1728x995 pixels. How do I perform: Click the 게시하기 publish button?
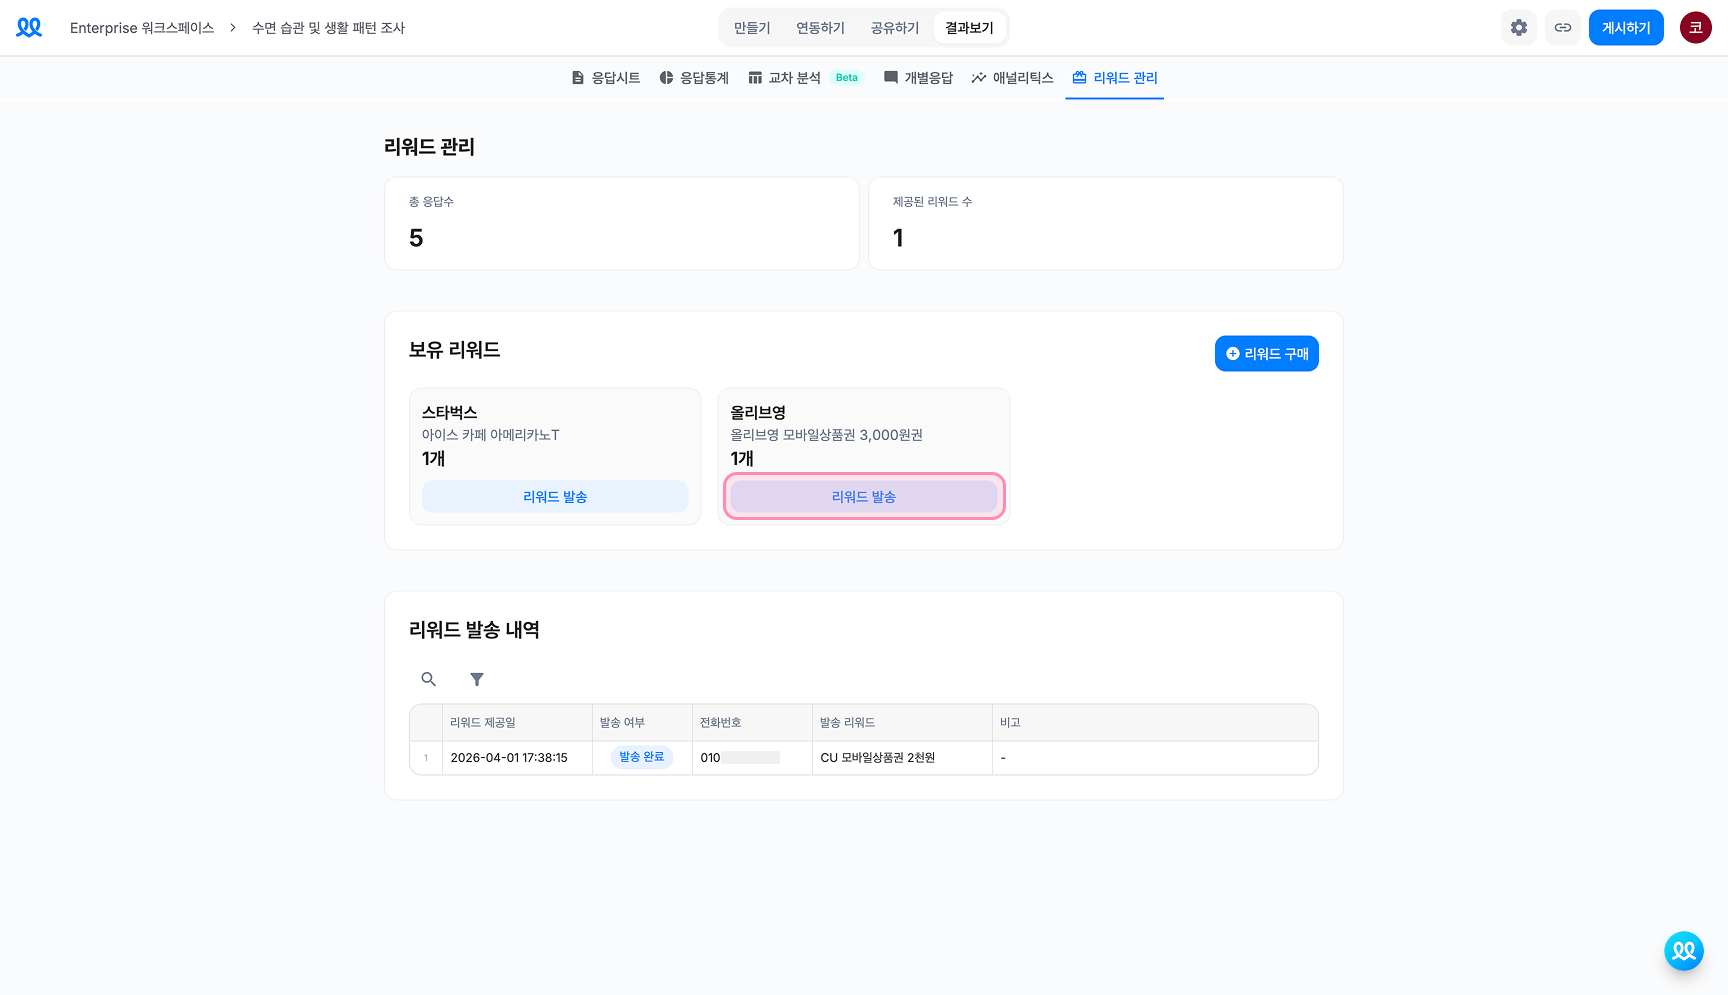click(1626, 28)
